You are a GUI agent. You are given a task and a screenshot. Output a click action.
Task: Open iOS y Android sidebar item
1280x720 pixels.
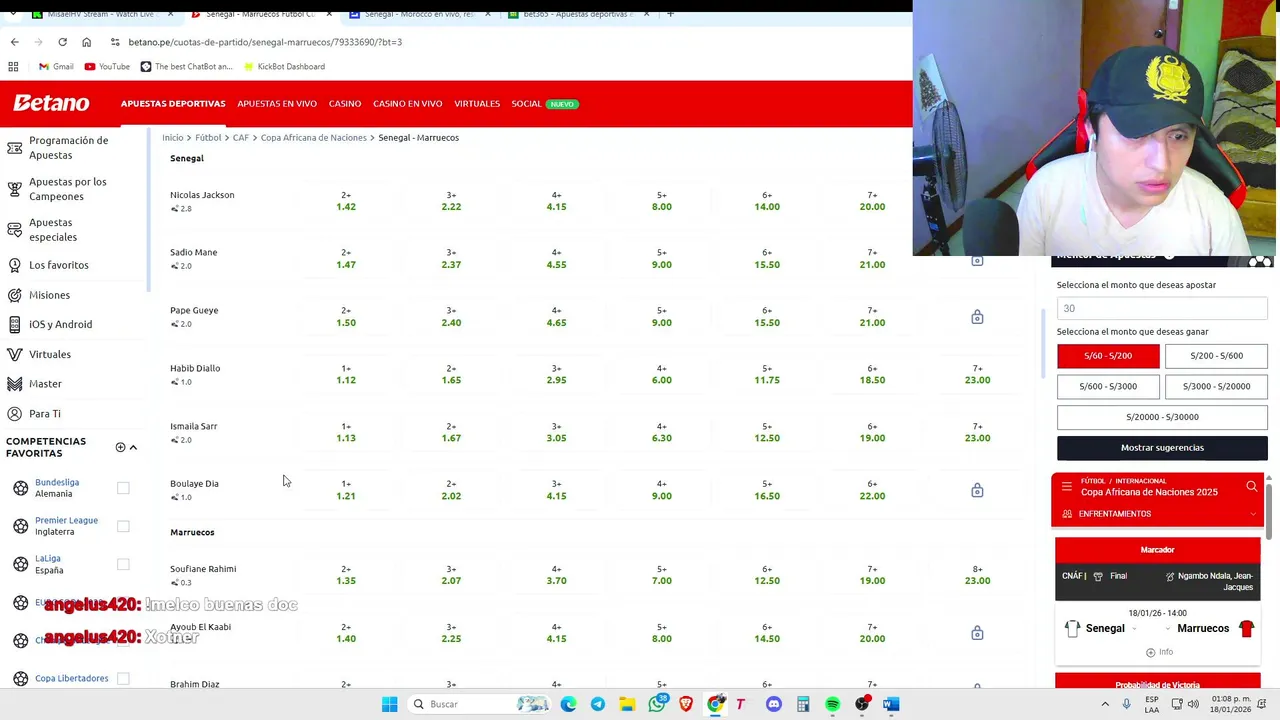tap(60, 324)
